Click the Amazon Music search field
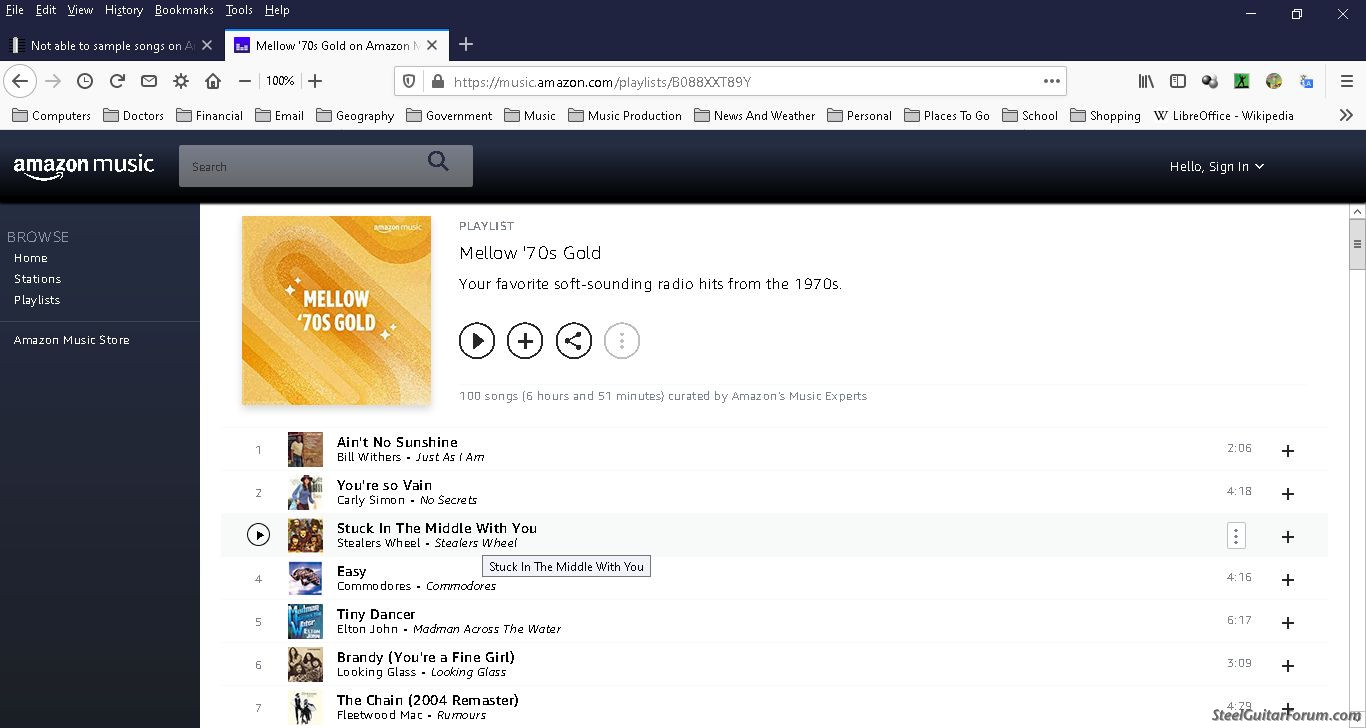 tap(300, 167)
